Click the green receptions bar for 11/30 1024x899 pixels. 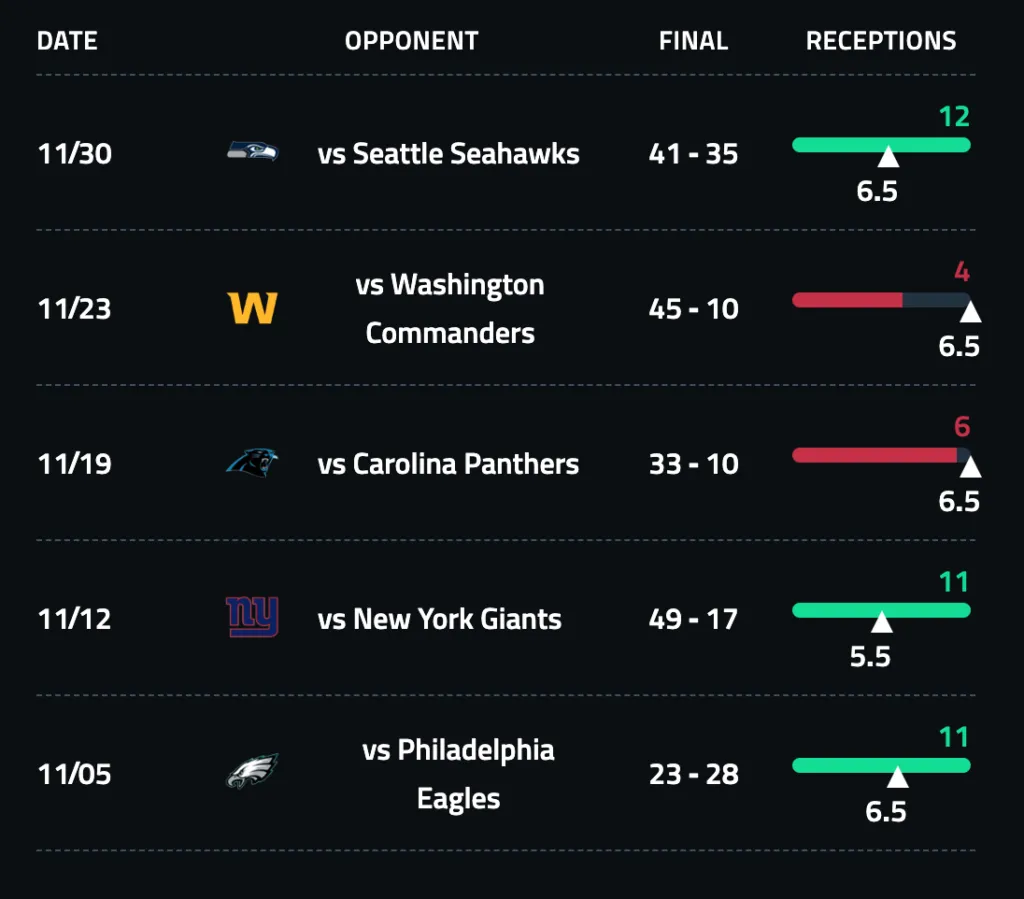coord(881,144)
